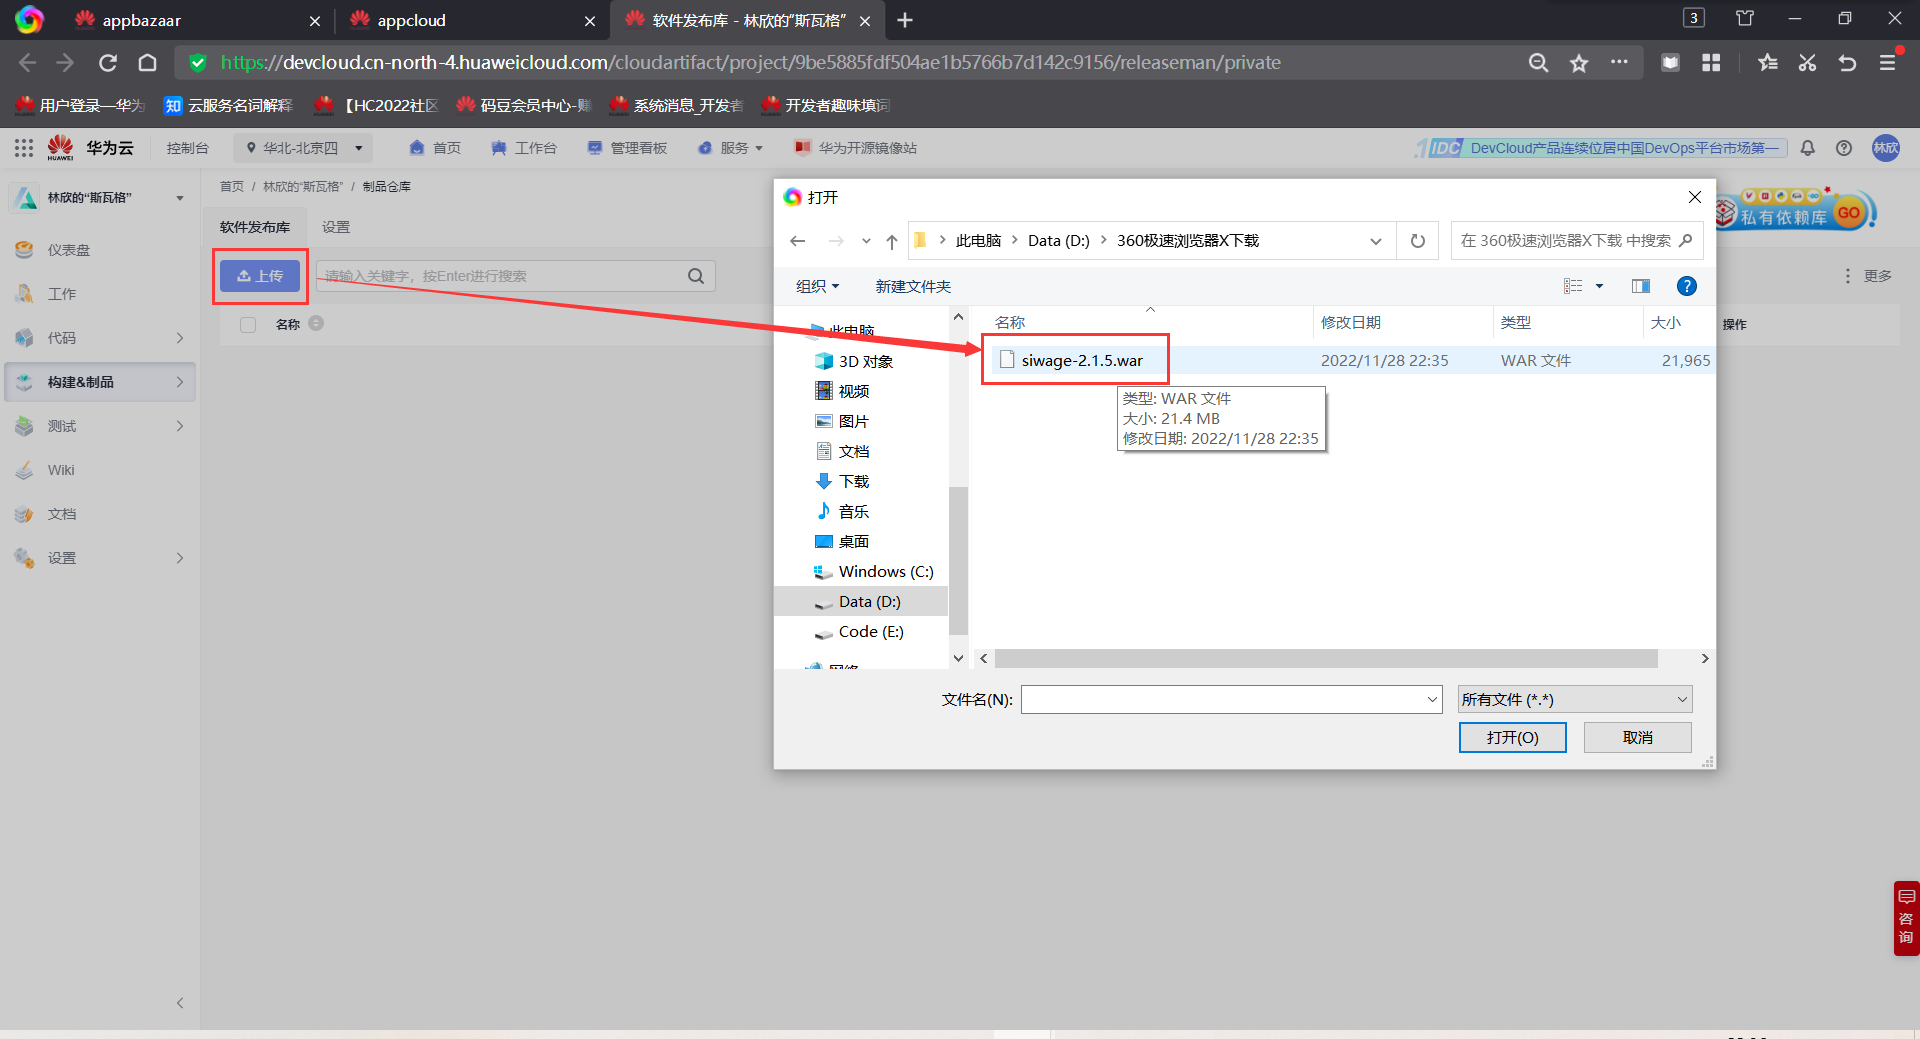The image size is (1920, 1039).
Task: Open the 更多 more options menu
Action: [1867, 276]
